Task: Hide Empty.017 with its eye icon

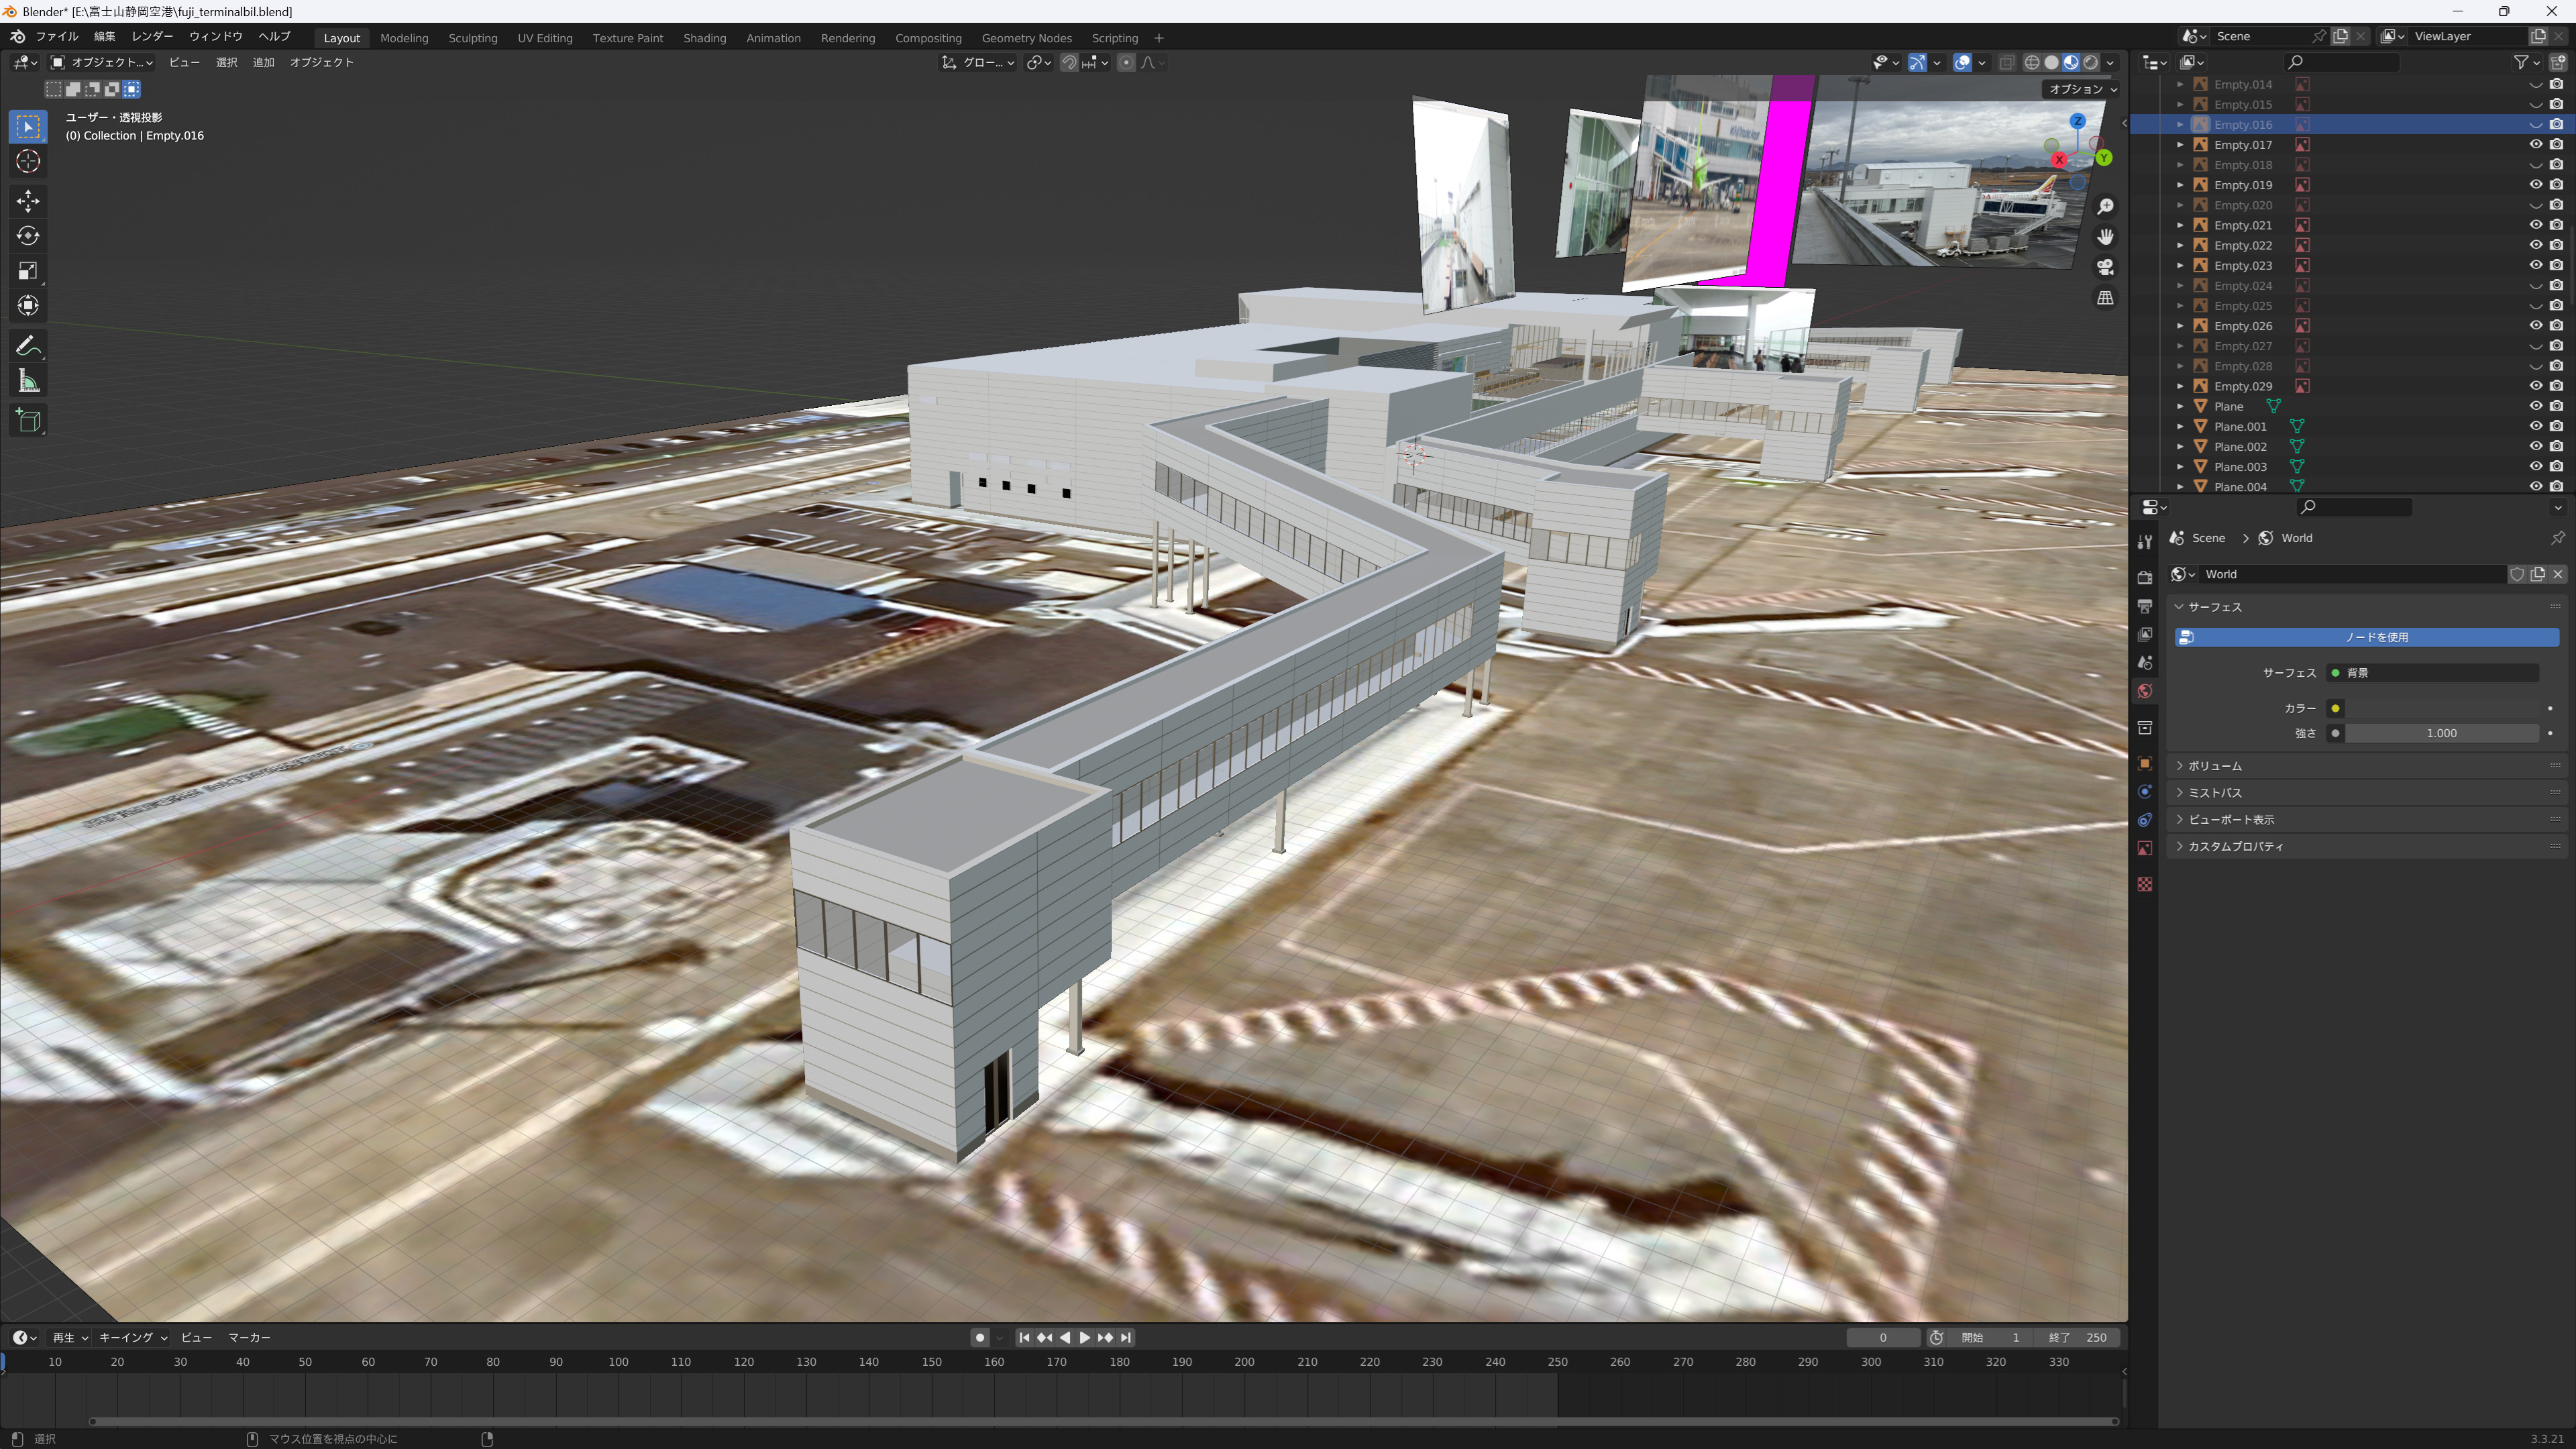Action: pyautogui.click(x=2535, y=144)
